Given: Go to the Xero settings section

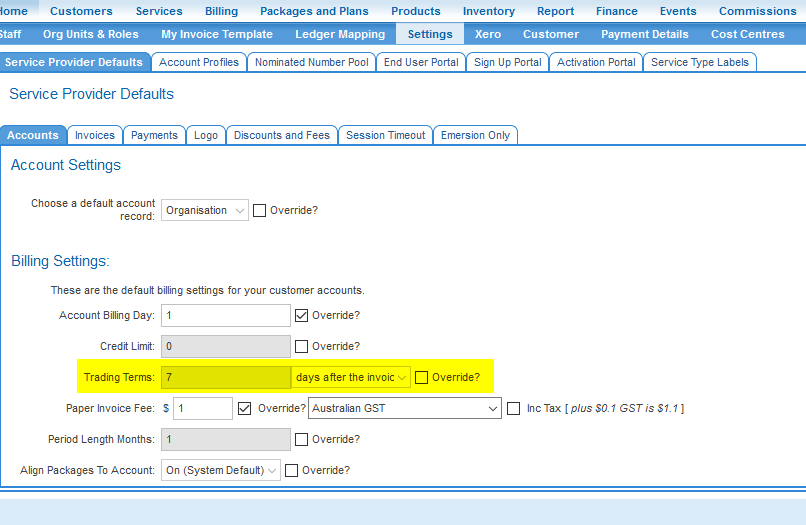Looking at the screenshot, I should pyautogui.click(x=488, y=34).
